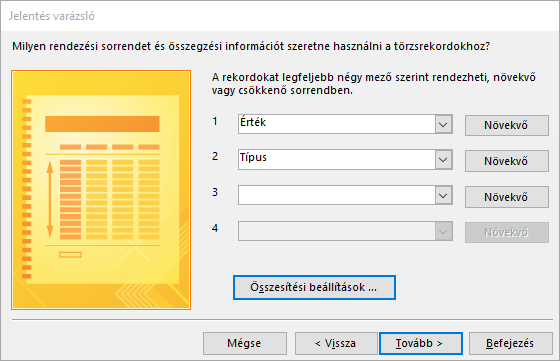Open the second sort field dropdown arrow
This screenshot has width=560, height=361.
click(x=443, y=159)
